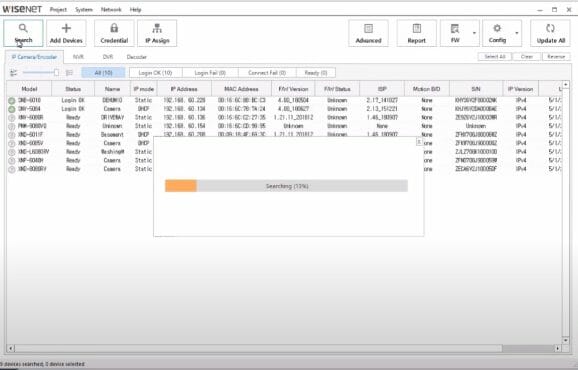This screenshot has height=370, width=578.
Task: Open Add Devices with plus icon
Action: tap(66, 33)
